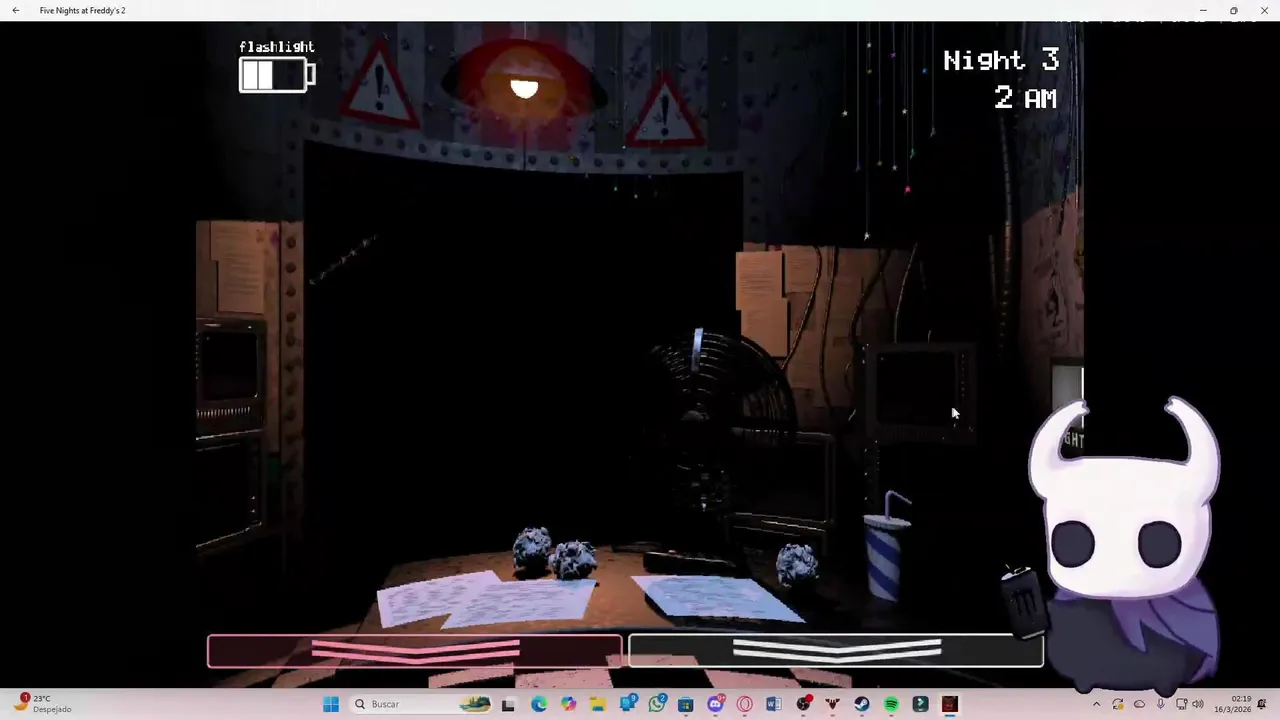The height and width of the screenshot is (720, 1280).
Task: Open WhatsApp from the taskbar
Action: coord(657,703)
